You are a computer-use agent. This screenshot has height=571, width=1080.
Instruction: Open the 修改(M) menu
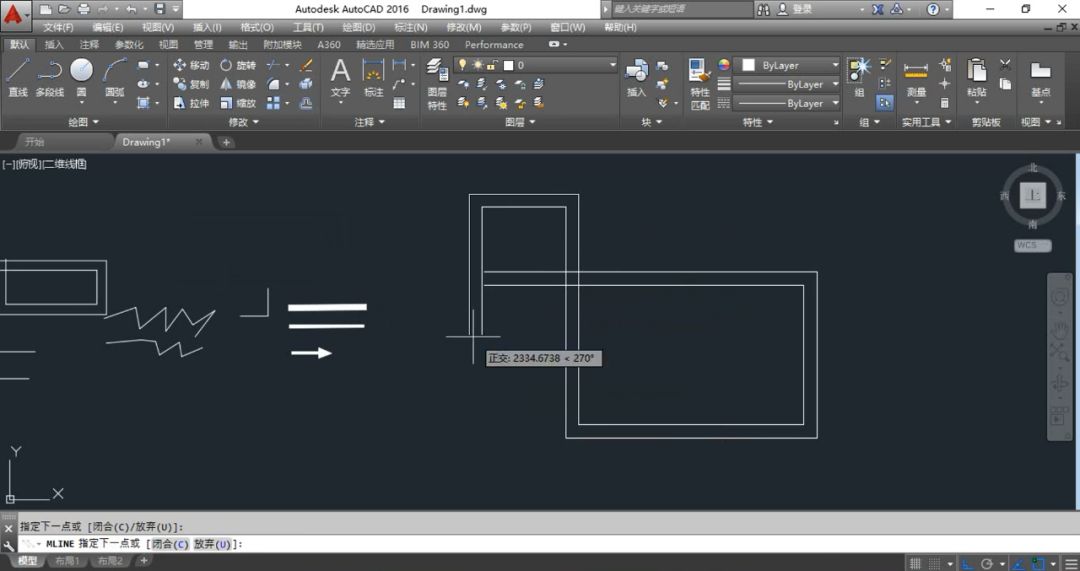click(x=464, y=28)
